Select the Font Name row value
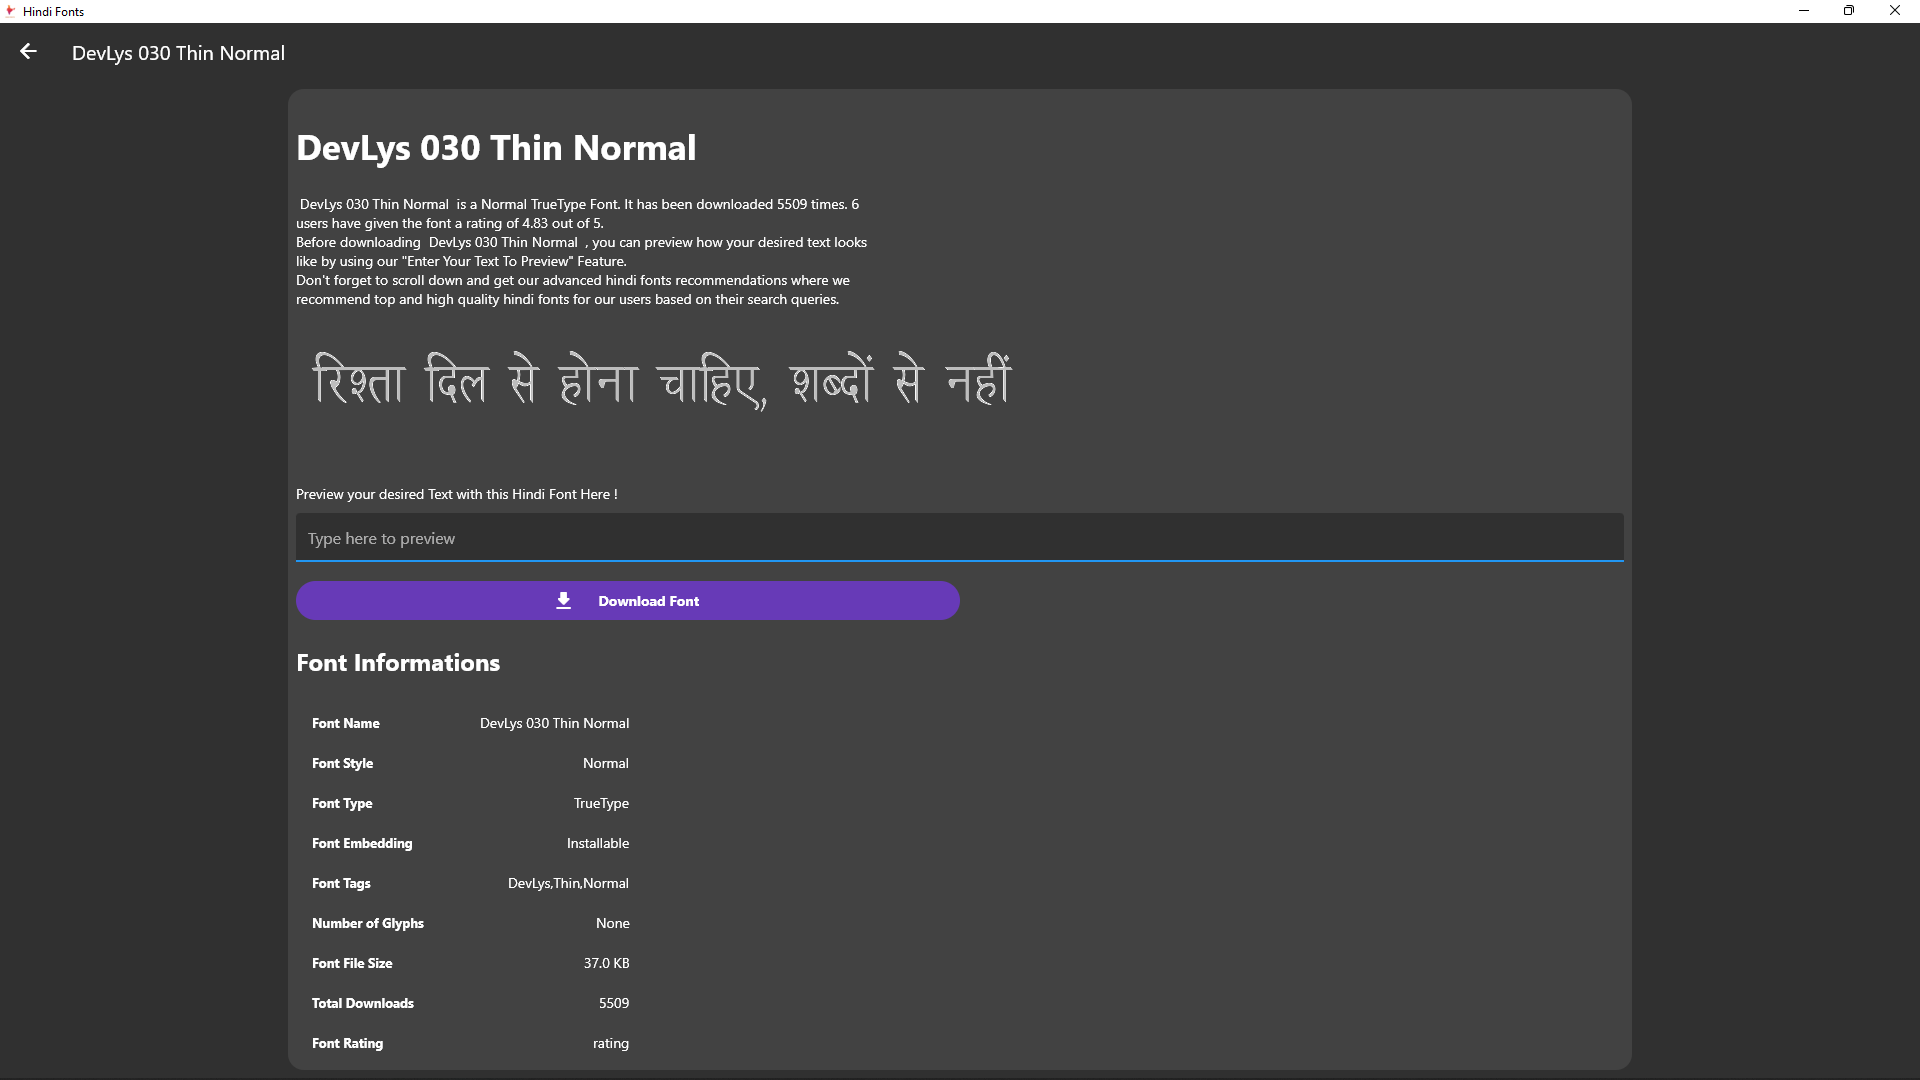 tap(554, 723)
